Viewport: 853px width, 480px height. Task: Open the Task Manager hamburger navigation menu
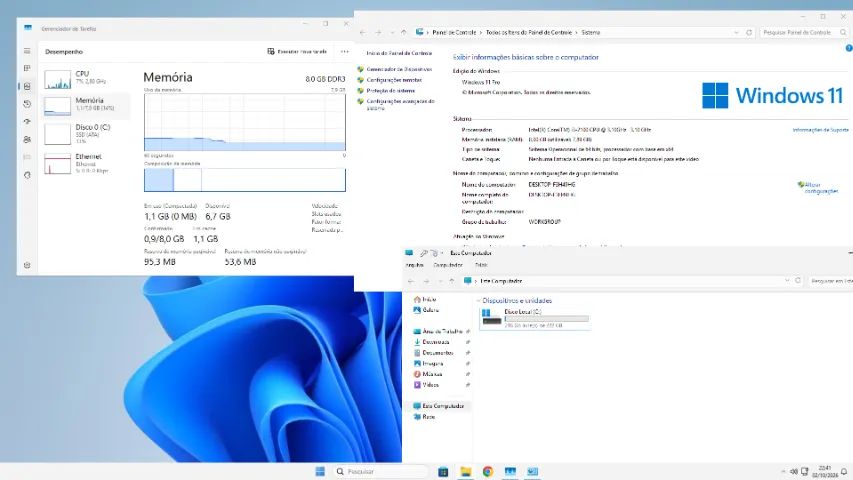27,51
